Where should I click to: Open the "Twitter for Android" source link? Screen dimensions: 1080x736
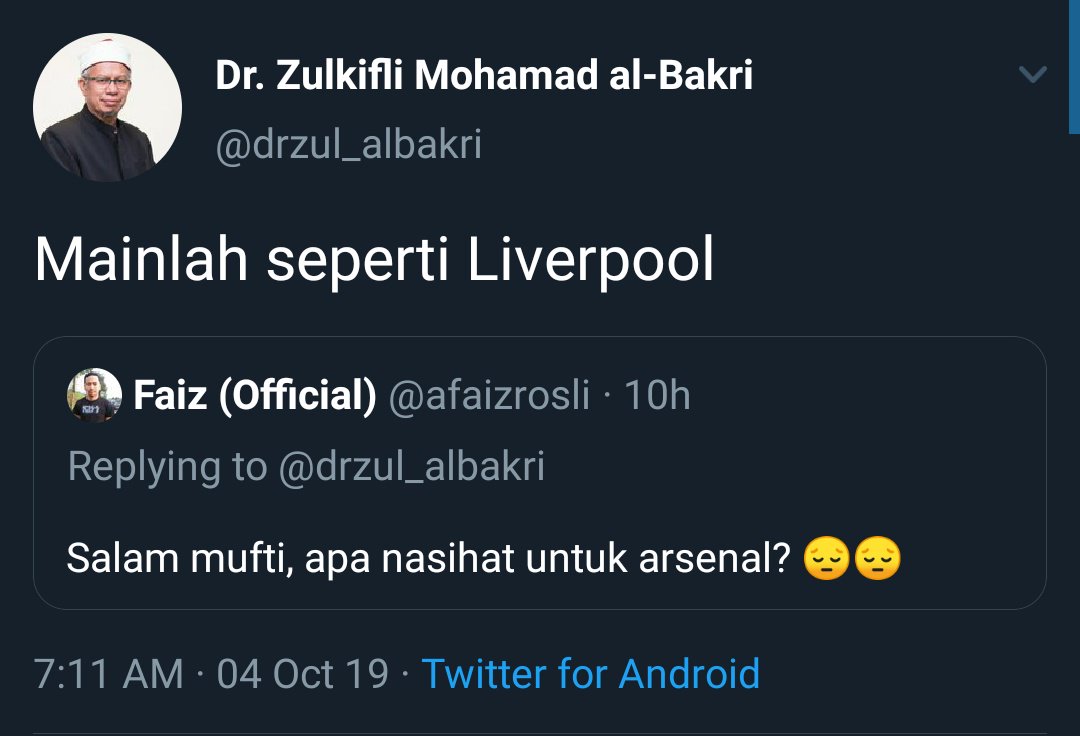pyautogui.click(x=590, y=674)
